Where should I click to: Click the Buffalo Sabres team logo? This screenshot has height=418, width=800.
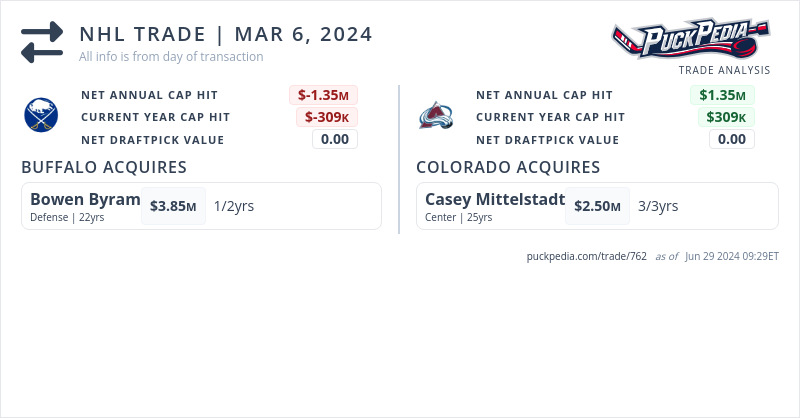tap(42, 116)
